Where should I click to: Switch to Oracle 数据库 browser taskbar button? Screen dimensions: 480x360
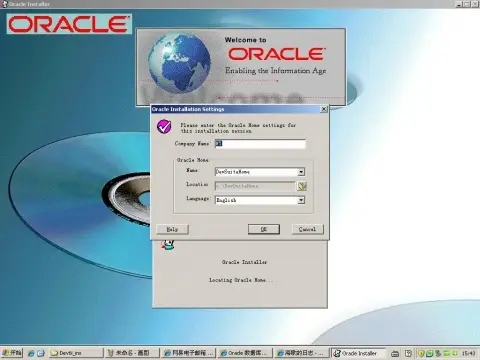click(245, 353)
